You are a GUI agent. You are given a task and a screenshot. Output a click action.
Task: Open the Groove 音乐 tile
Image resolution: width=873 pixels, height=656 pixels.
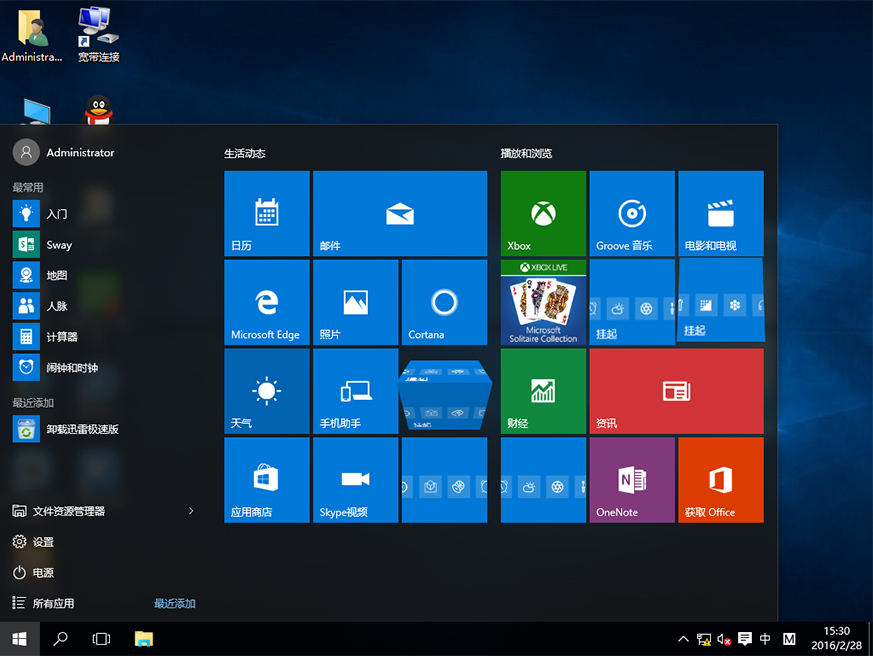pos(632,213)
